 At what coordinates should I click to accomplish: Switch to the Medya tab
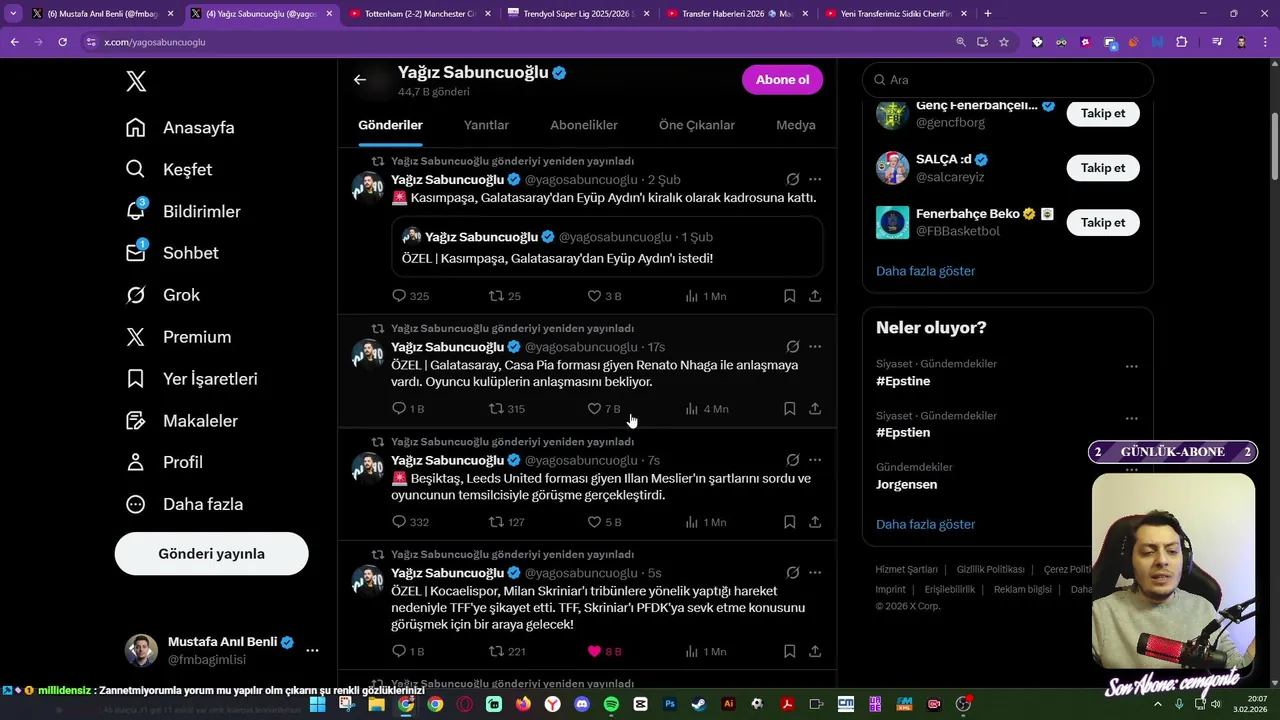click(x=796, y=125)
